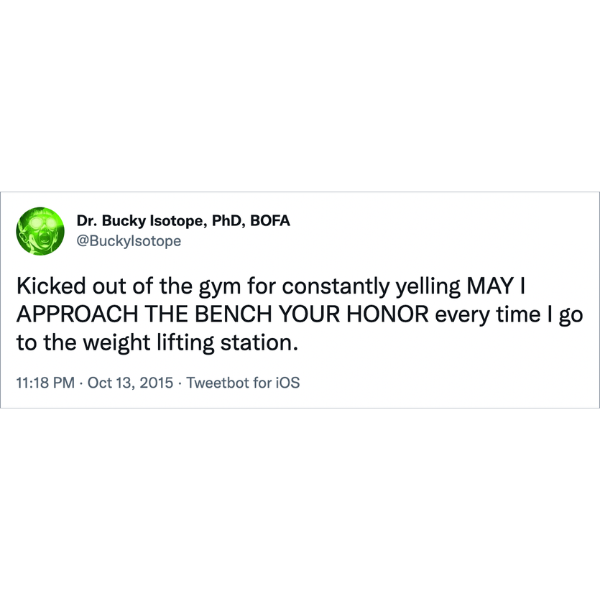Click APPROACH in the tweet text

click(x=77, y=314)
